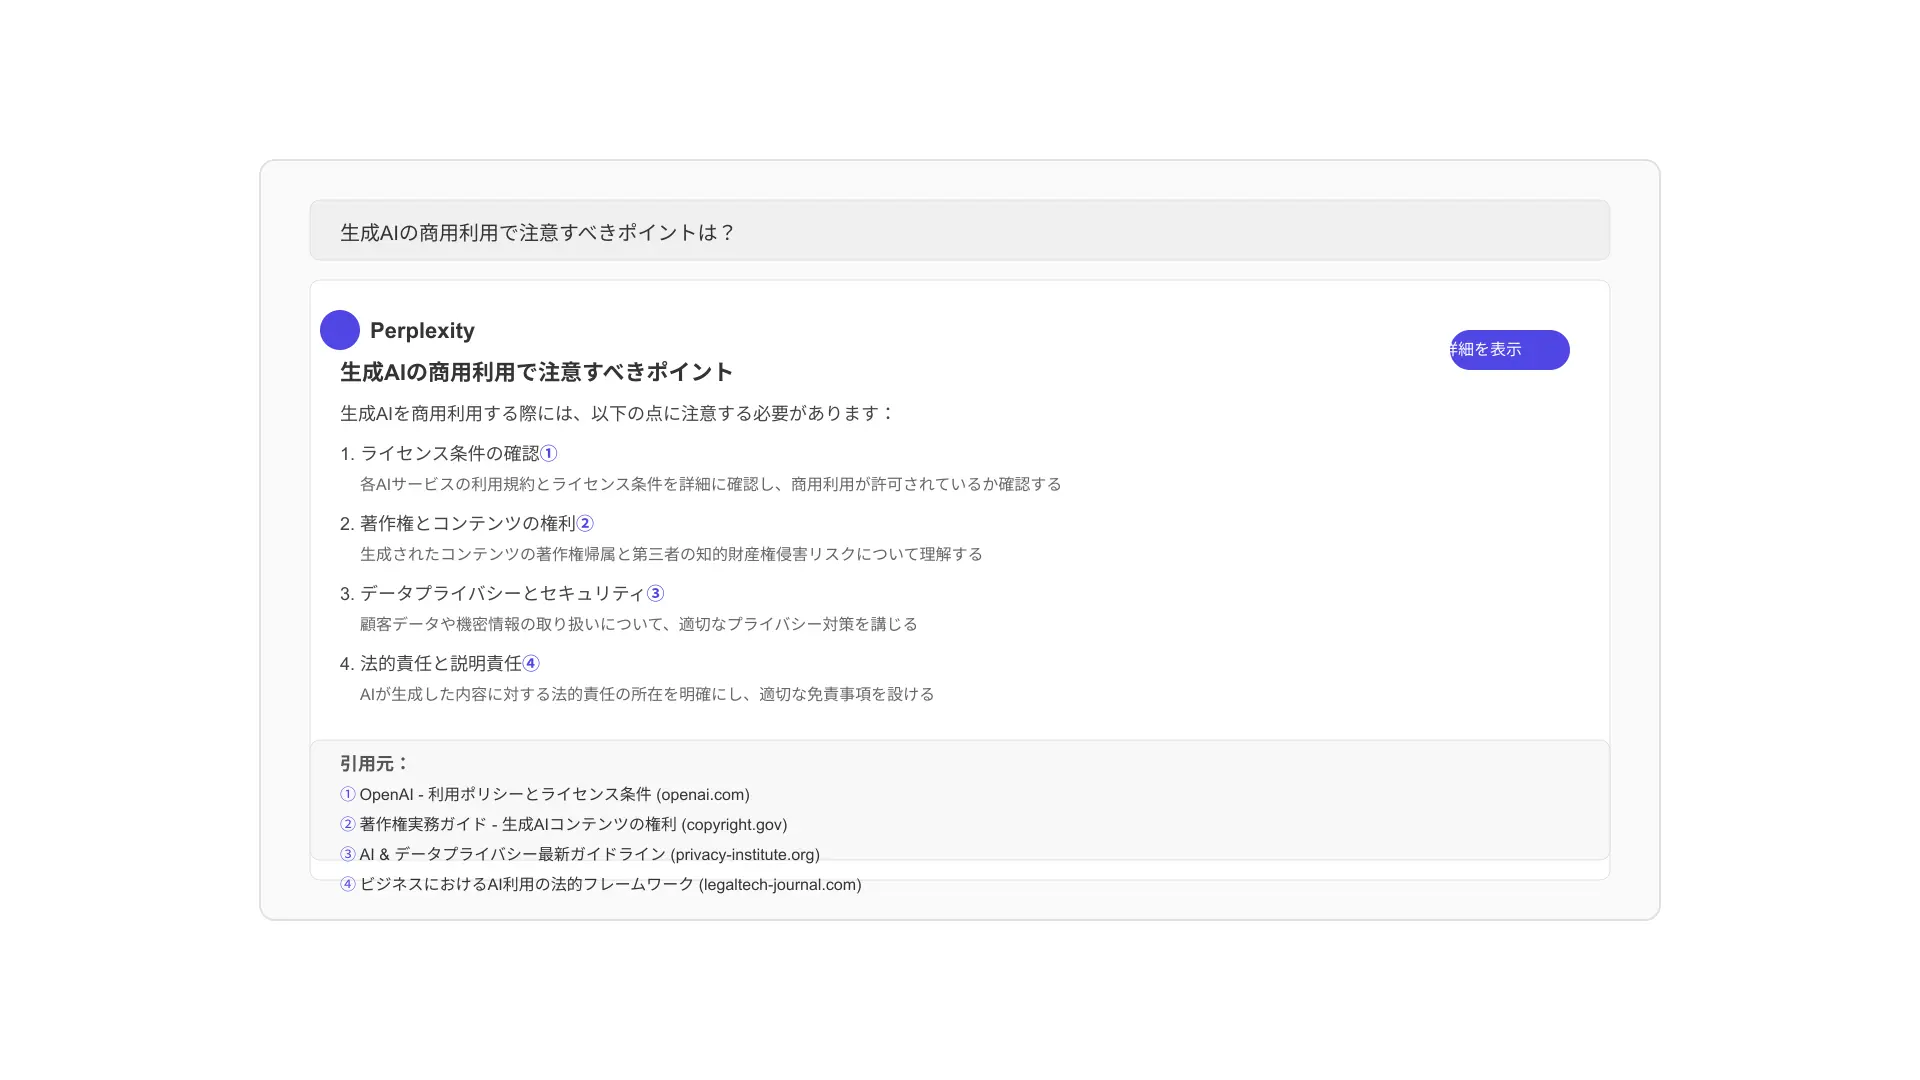Click the Perplexity name label

tap(422, 331)
